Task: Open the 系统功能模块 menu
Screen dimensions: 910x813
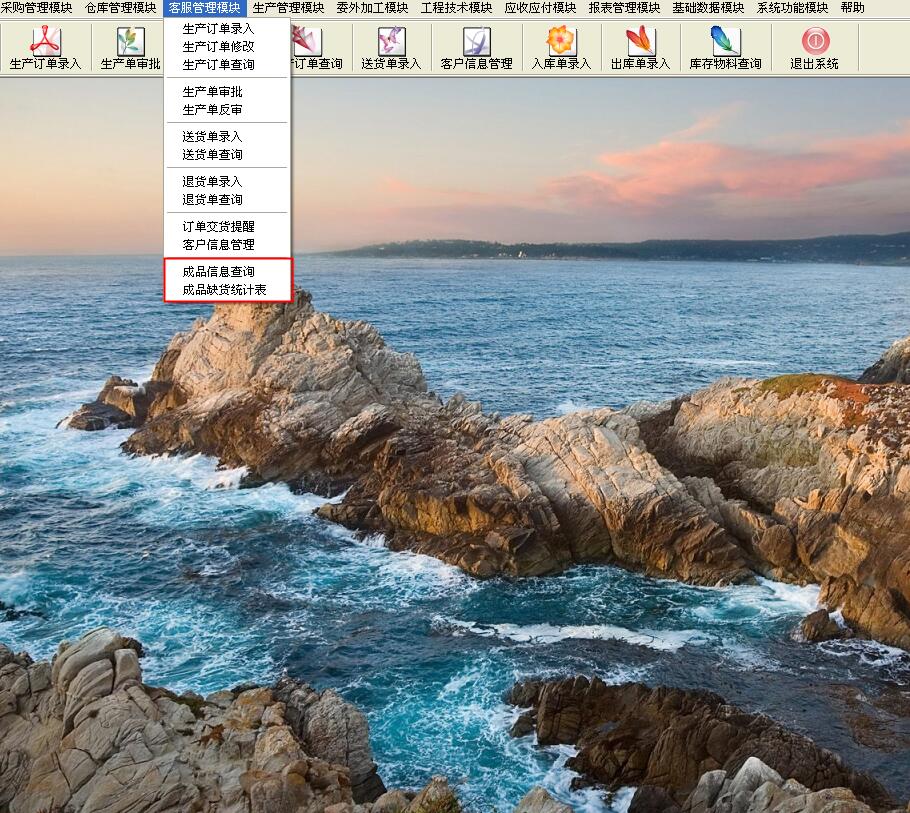Action: pyautogui.click(x=792, y=8)
